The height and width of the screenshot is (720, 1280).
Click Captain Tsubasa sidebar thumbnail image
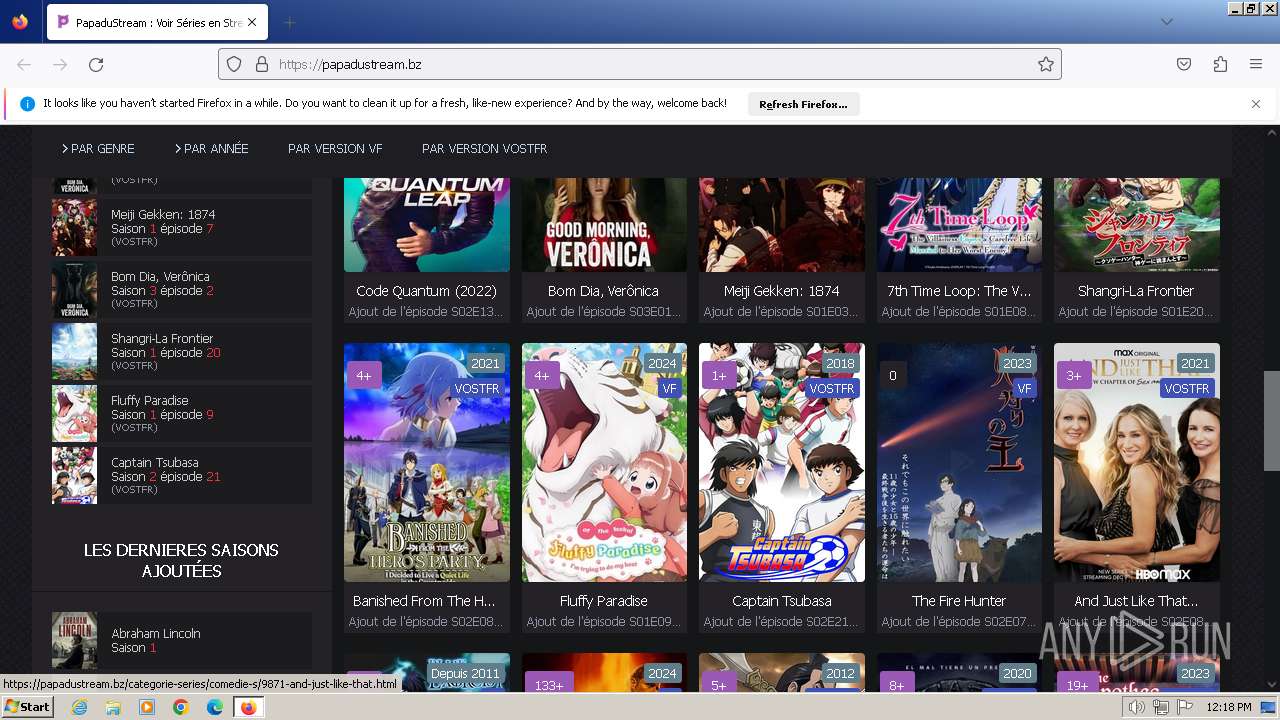[x=74, y=476]
